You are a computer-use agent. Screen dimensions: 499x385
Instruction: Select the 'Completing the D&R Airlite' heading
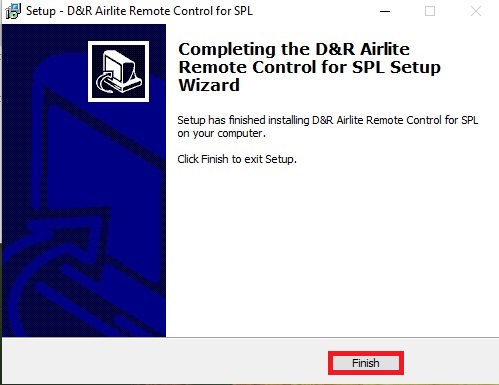294,49
